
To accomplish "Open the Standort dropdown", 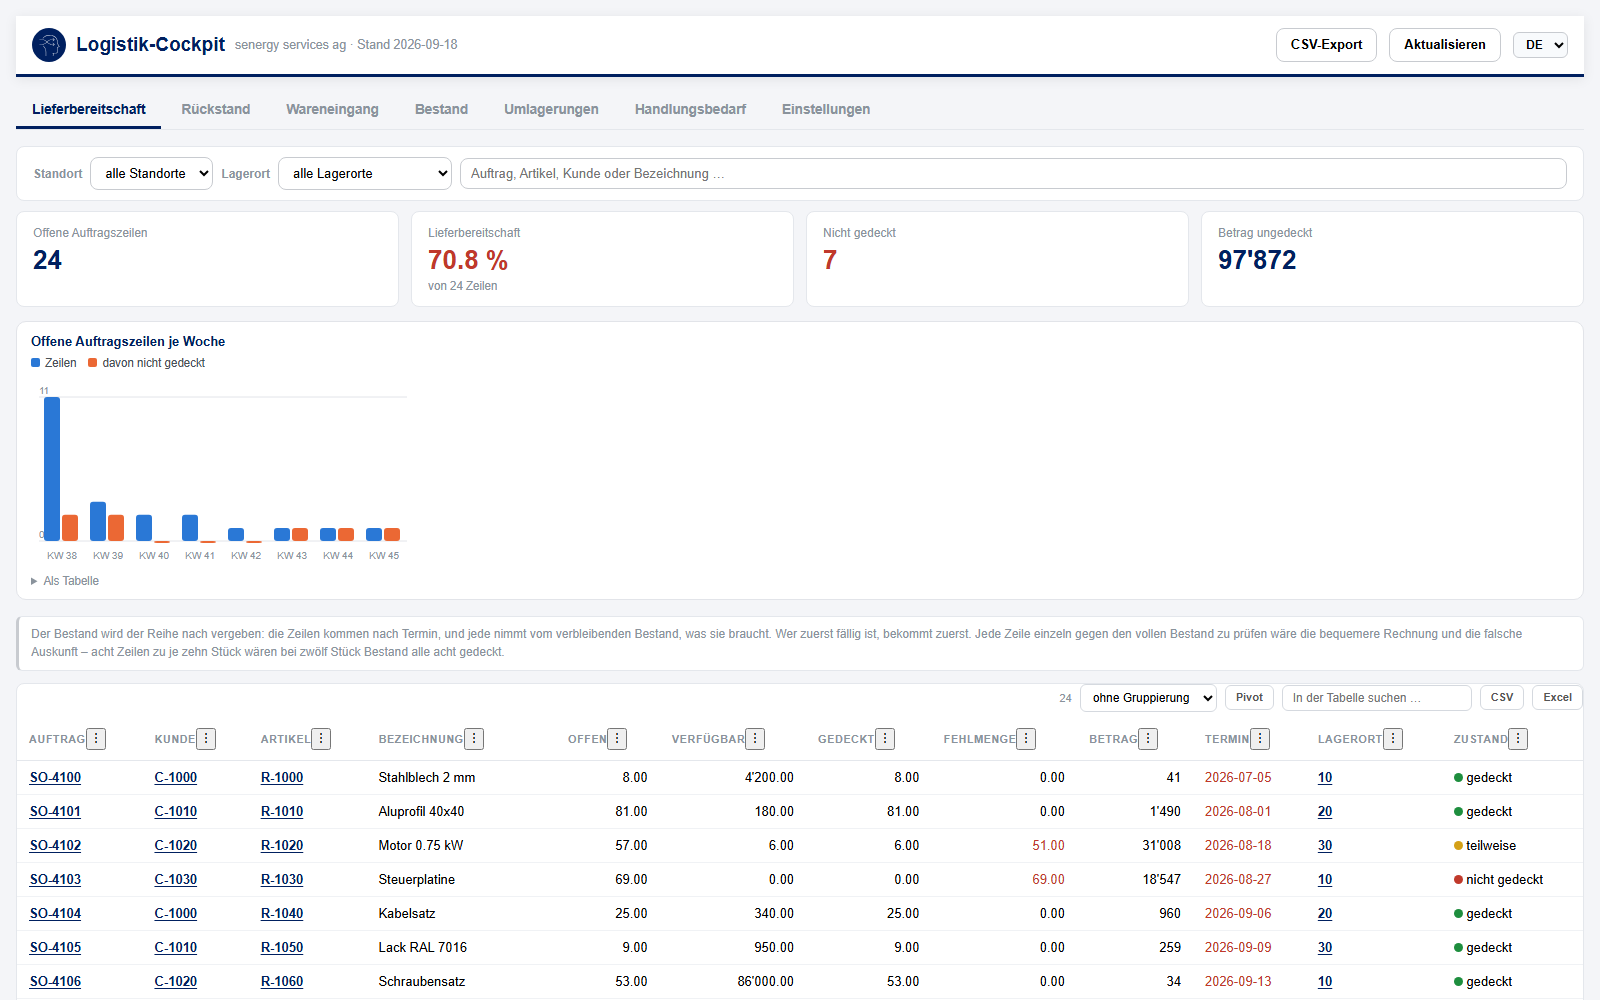I will (151, 173).
